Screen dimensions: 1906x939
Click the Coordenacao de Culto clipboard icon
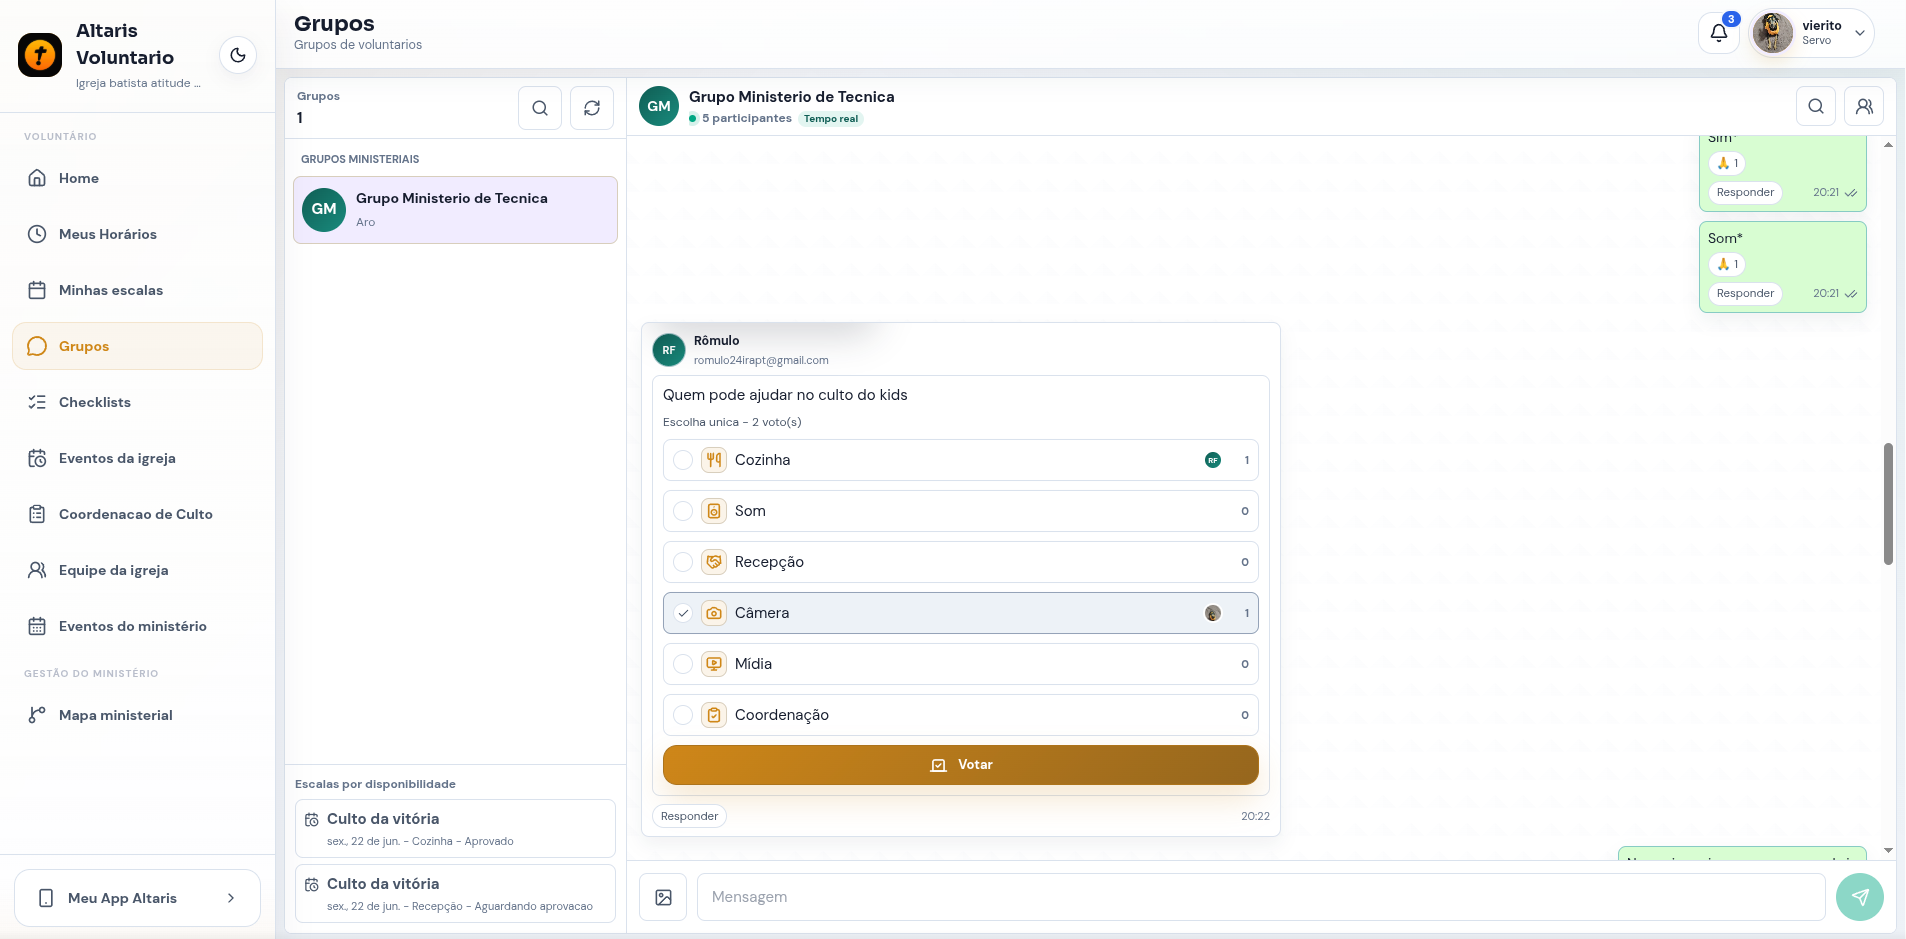pos(37,514)
